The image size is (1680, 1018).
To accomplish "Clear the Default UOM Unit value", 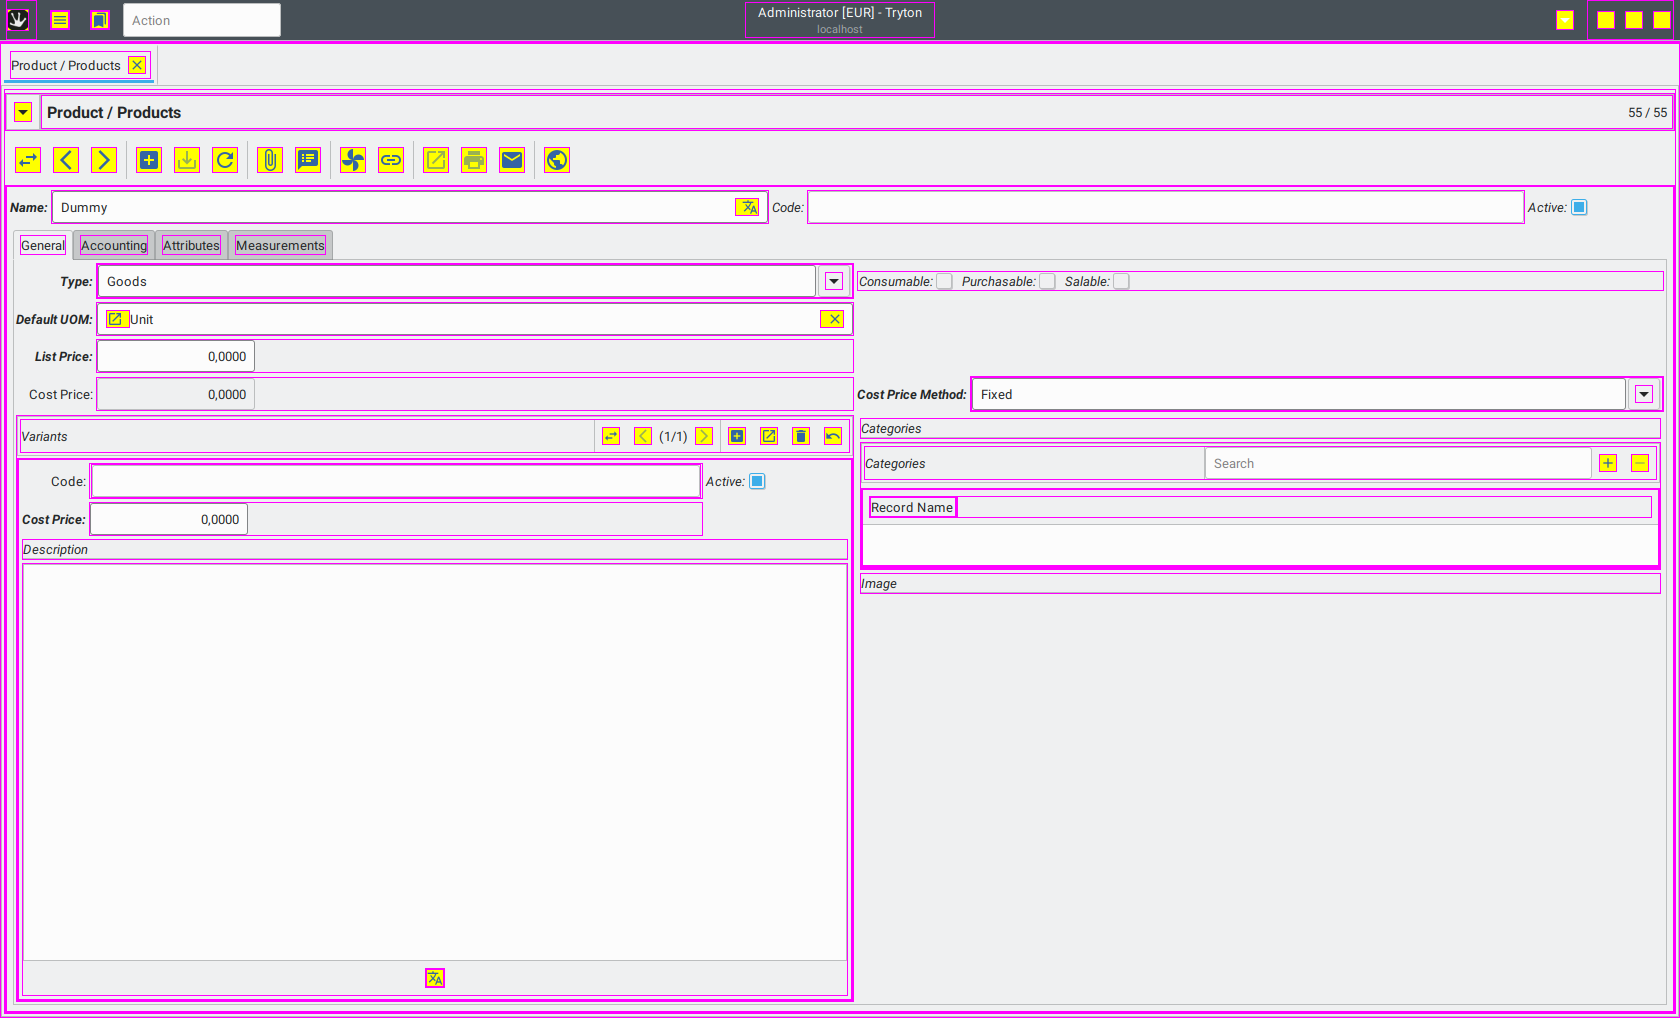I will pos(833,319).
